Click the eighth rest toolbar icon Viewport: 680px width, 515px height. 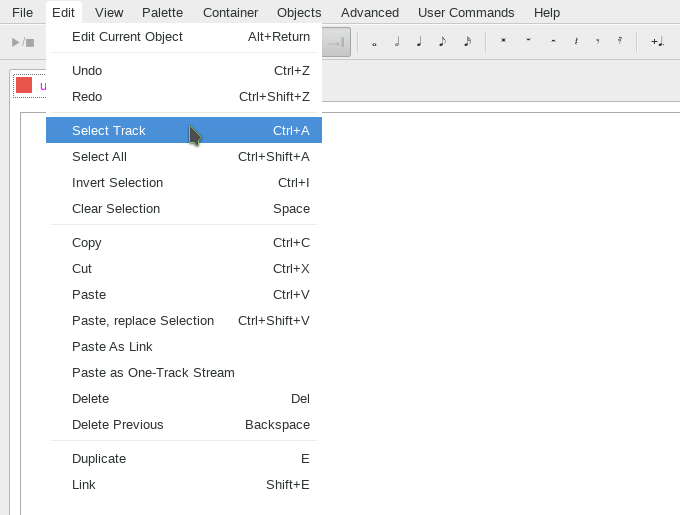(598, 41)
